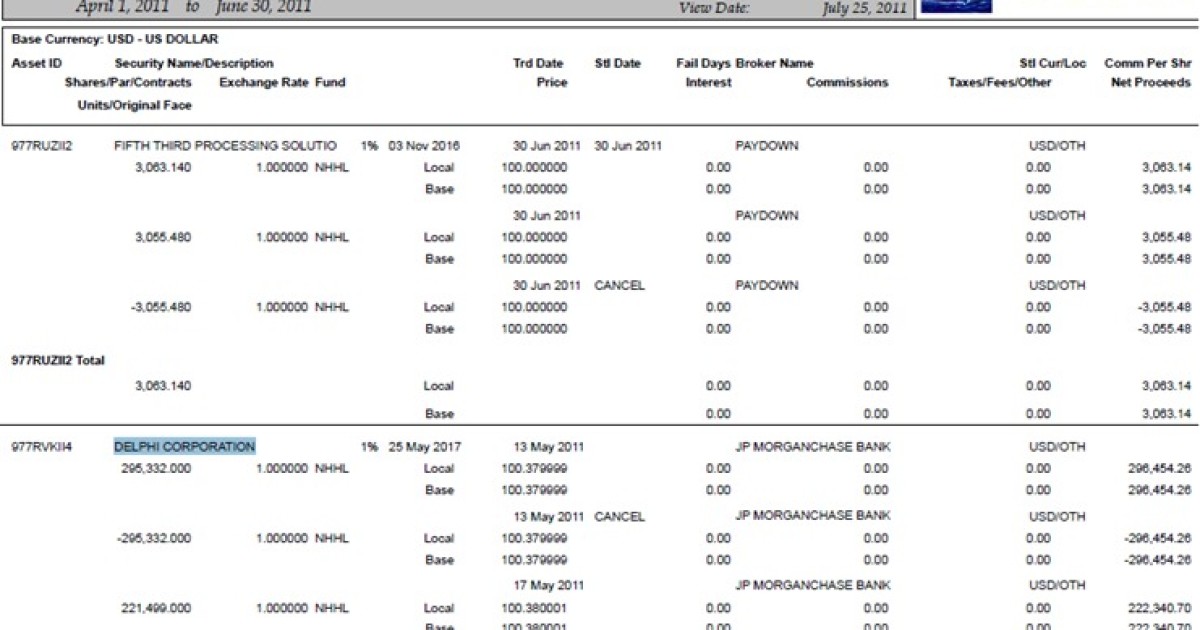The height and width of the screenshot is (630, 1200).
Task: Click the FIFTH THIRD PROCESSING SOLUTIO security name
Action: click(x=226, y=146)
